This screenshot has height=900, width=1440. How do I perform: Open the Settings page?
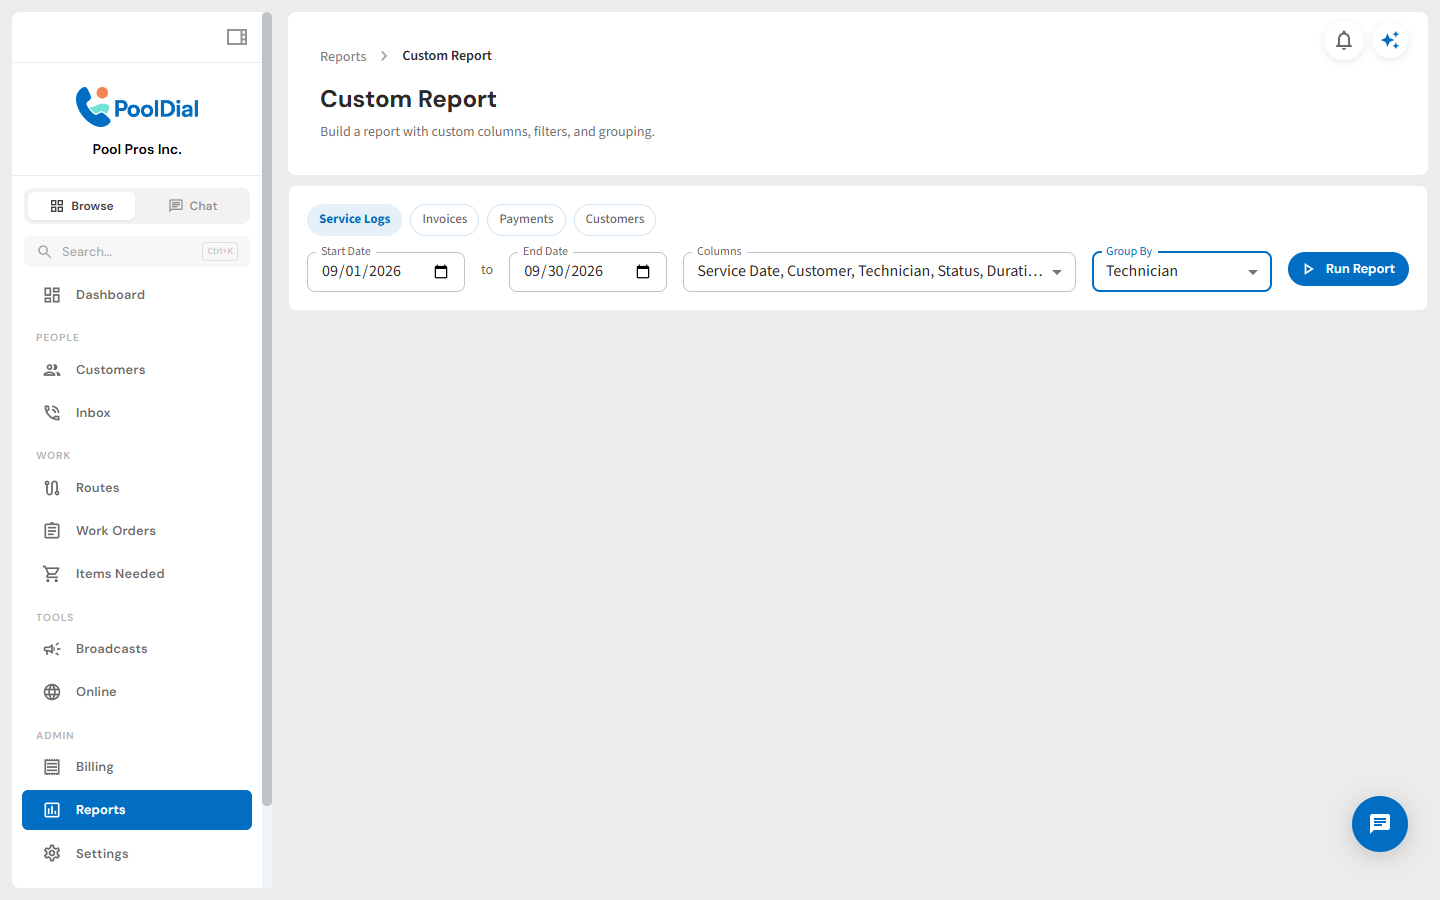point(137,853)
